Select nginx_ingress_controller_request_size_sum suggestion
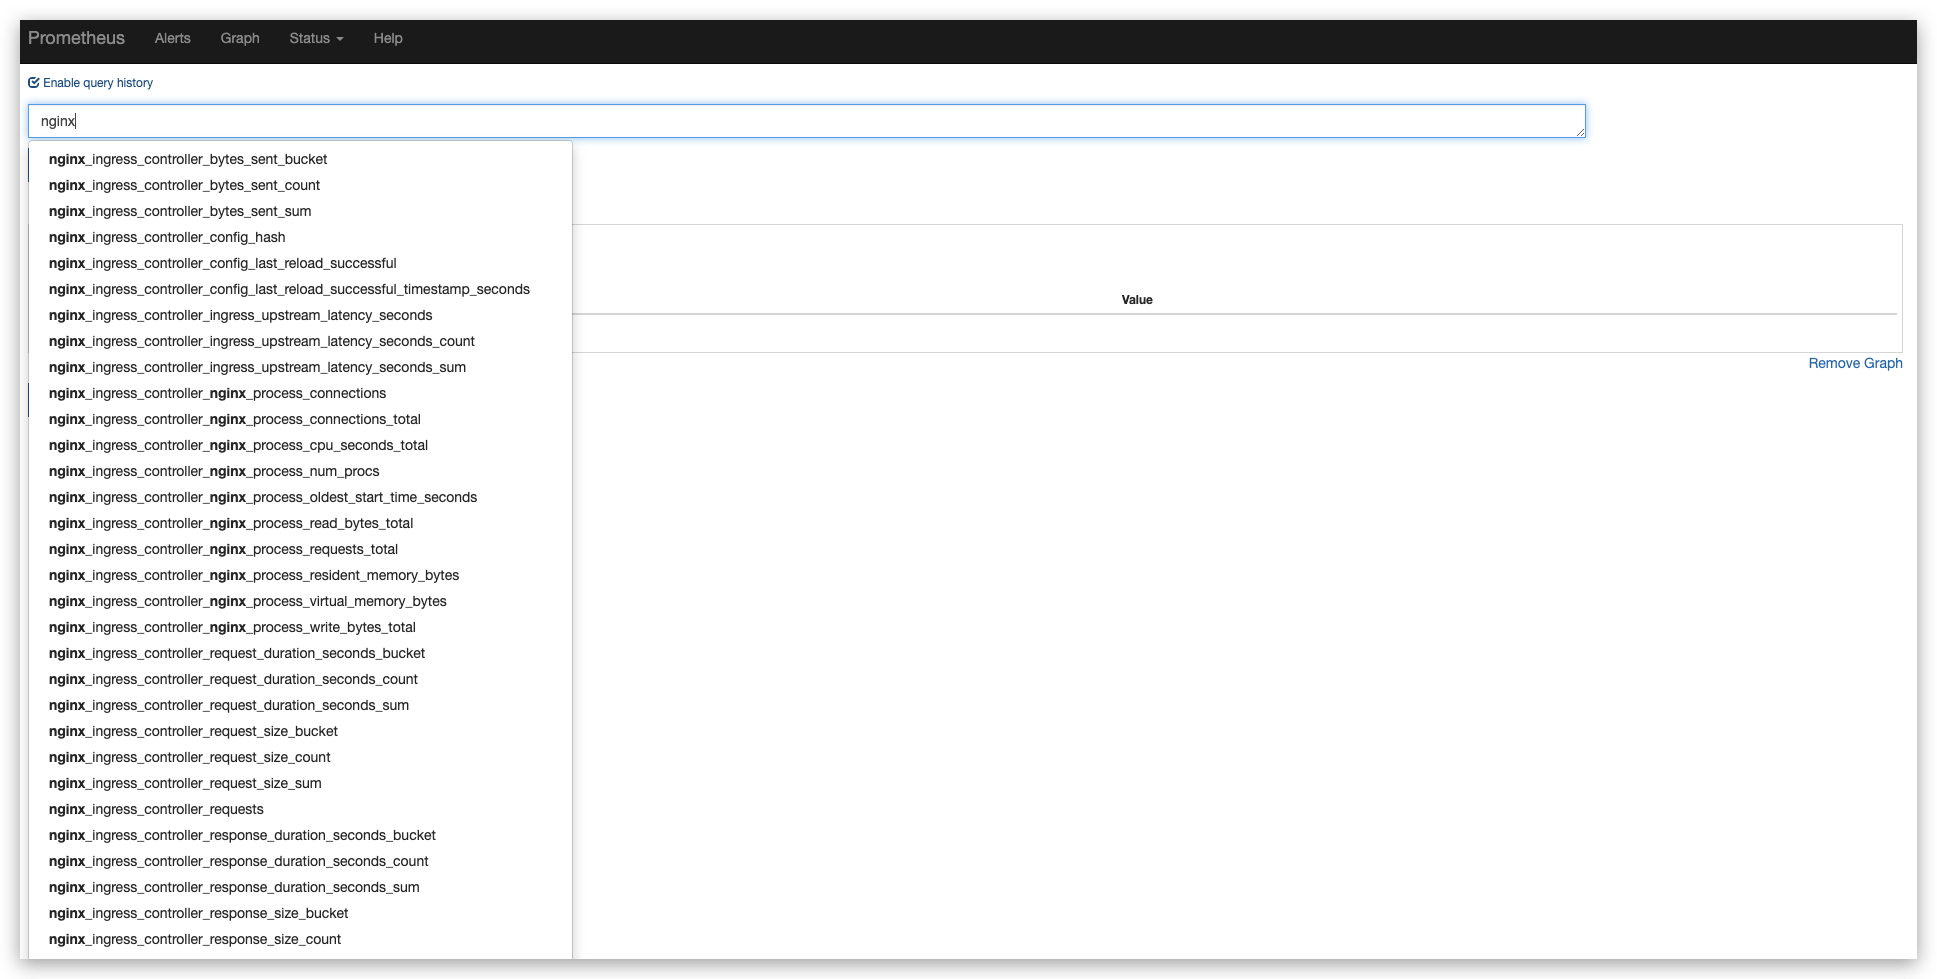The height and width of the screenshot is (979, 1937). [x=300, y=783]
